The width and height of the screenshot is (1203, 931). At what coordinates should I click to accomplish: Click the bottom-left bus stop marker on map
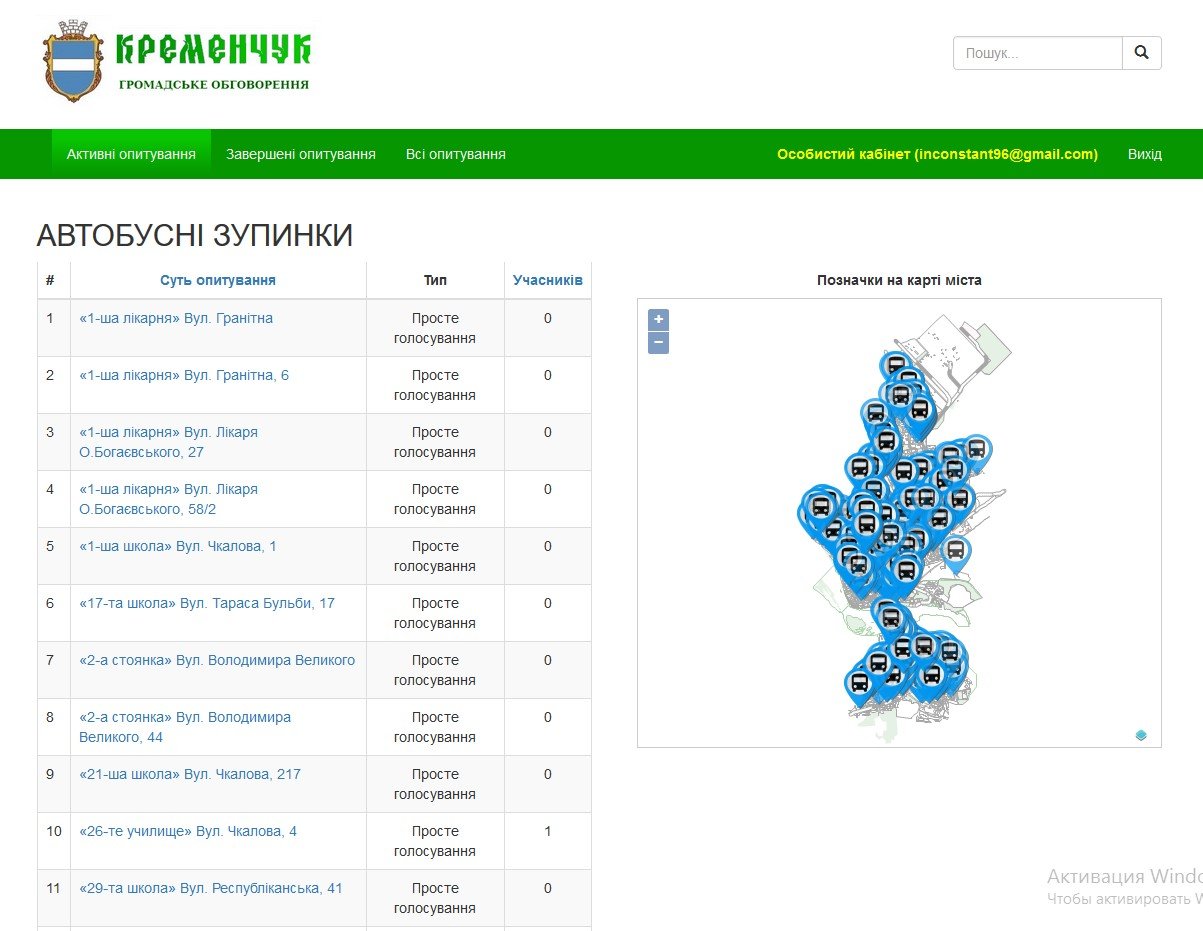coord(859,684)
